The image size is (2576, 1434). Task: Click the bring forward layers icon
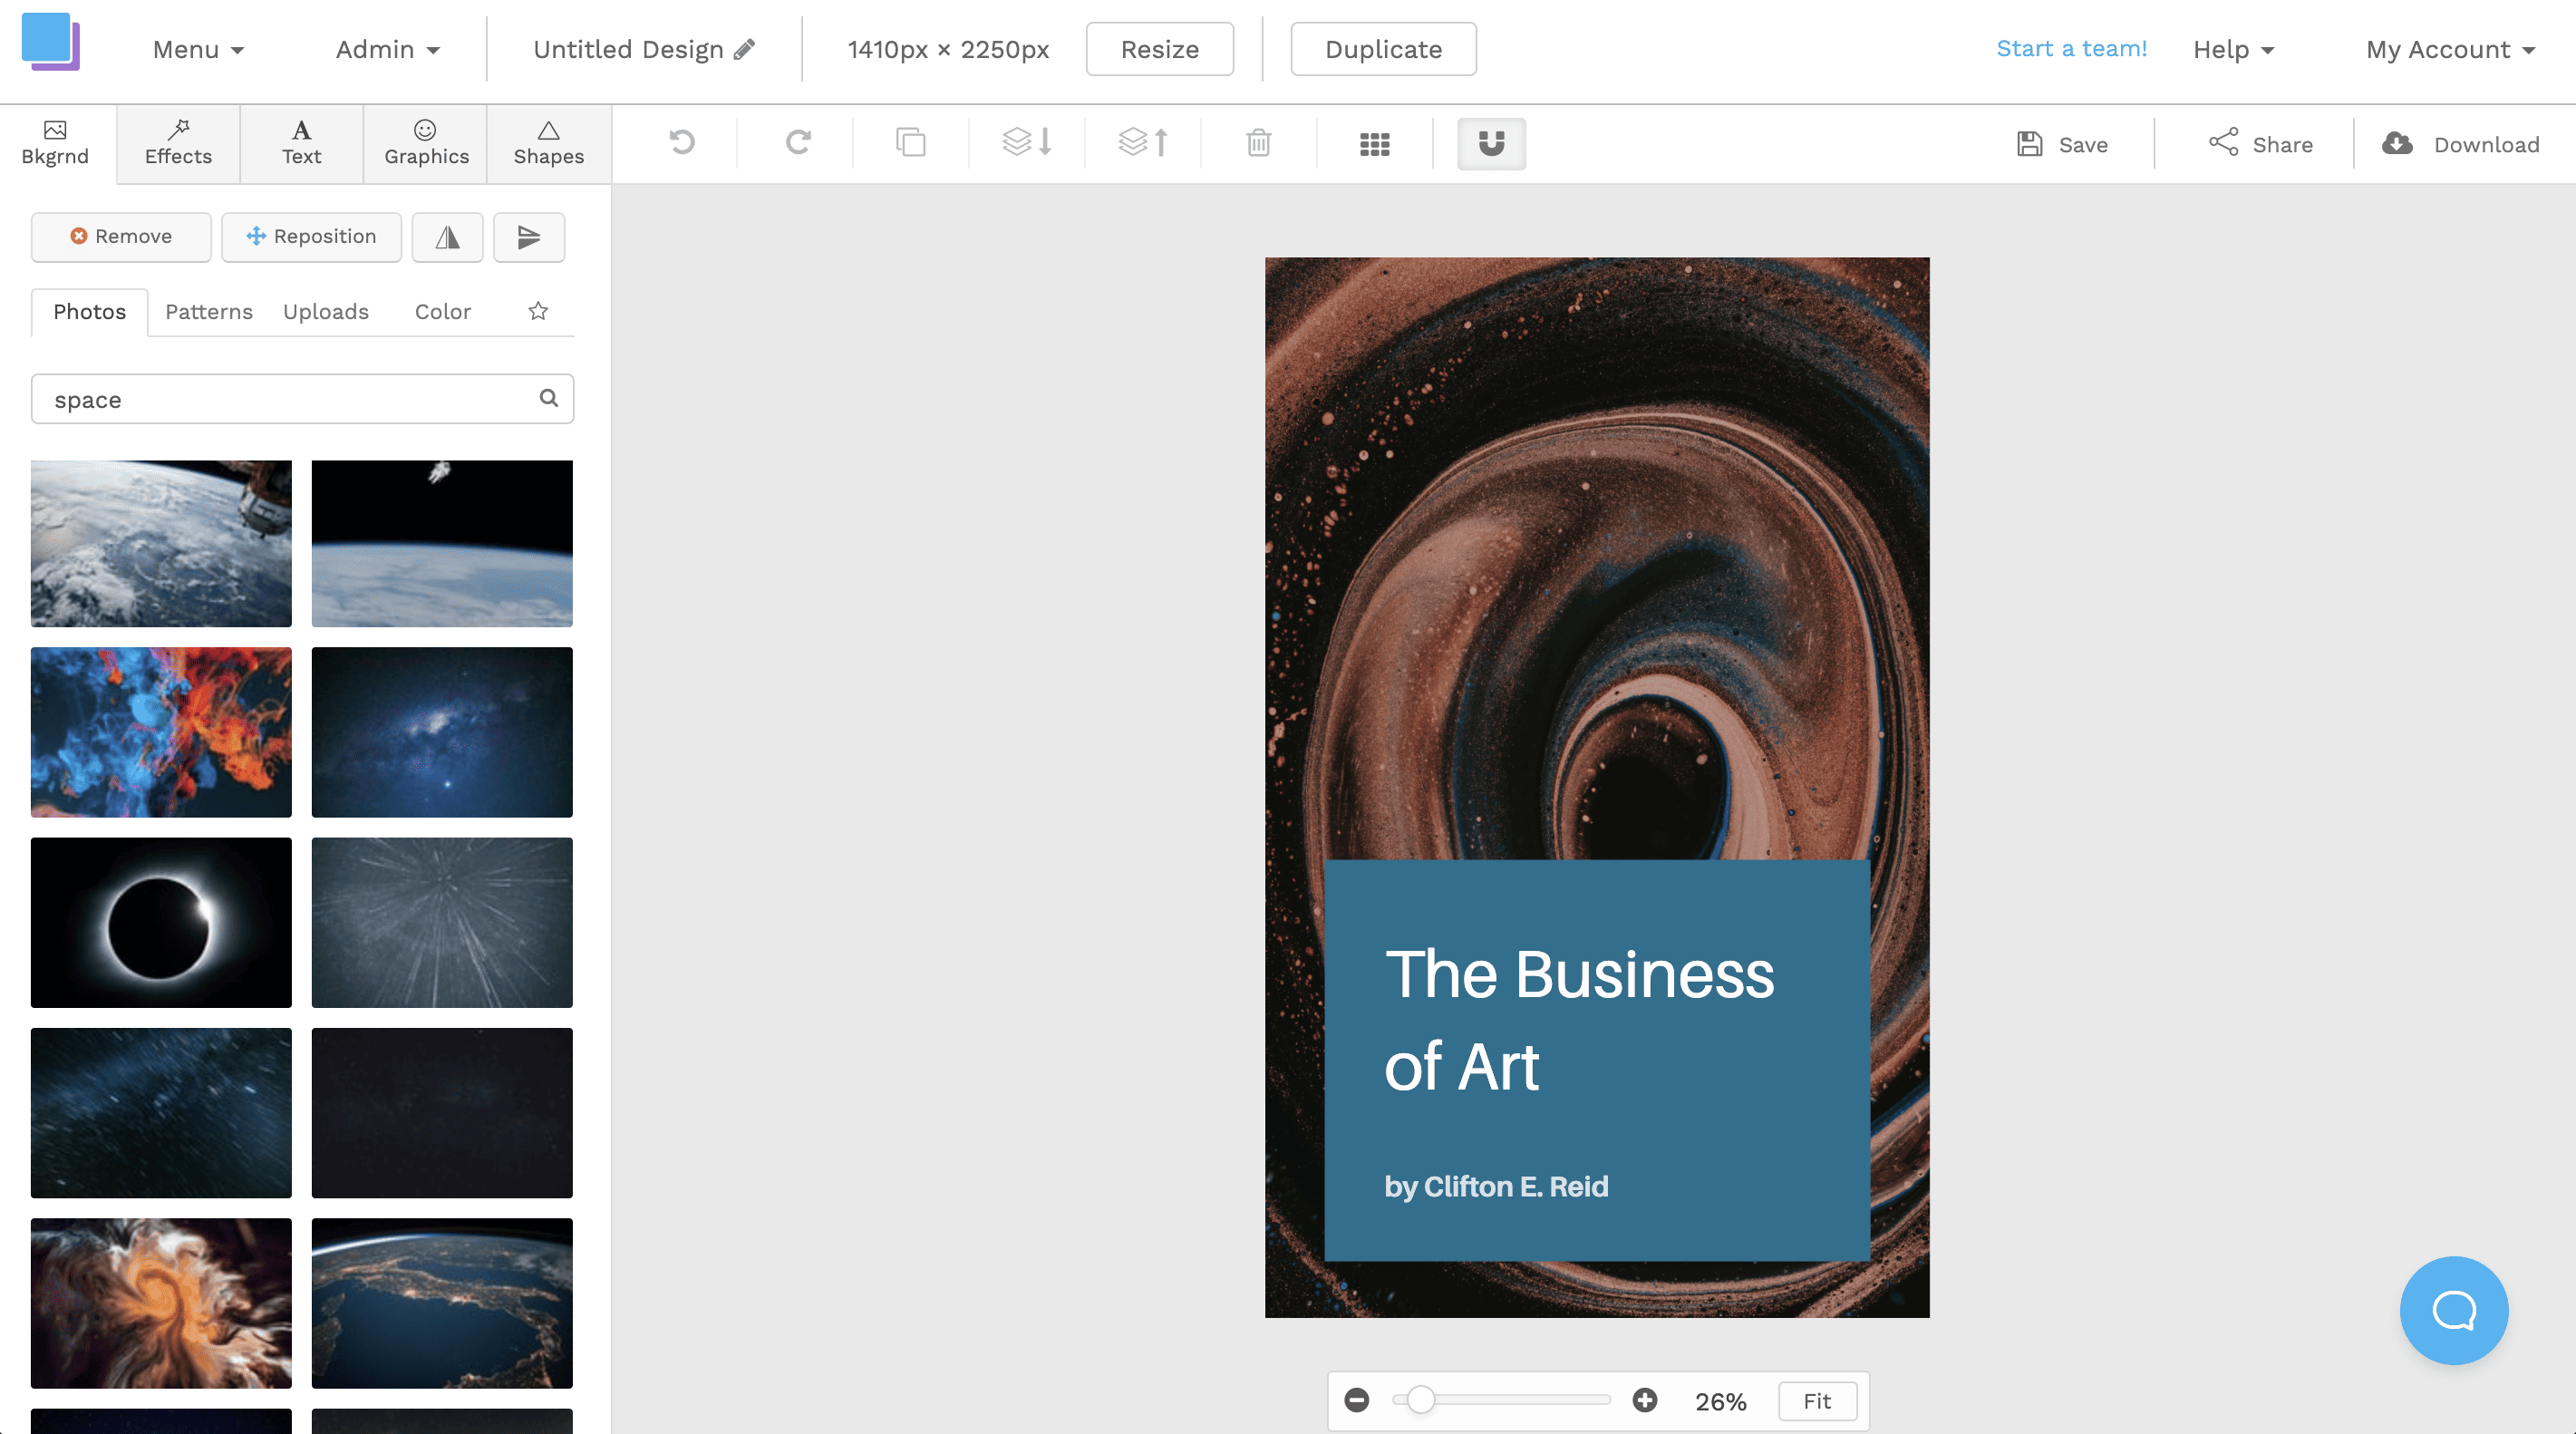click(x=1142, y=143)
